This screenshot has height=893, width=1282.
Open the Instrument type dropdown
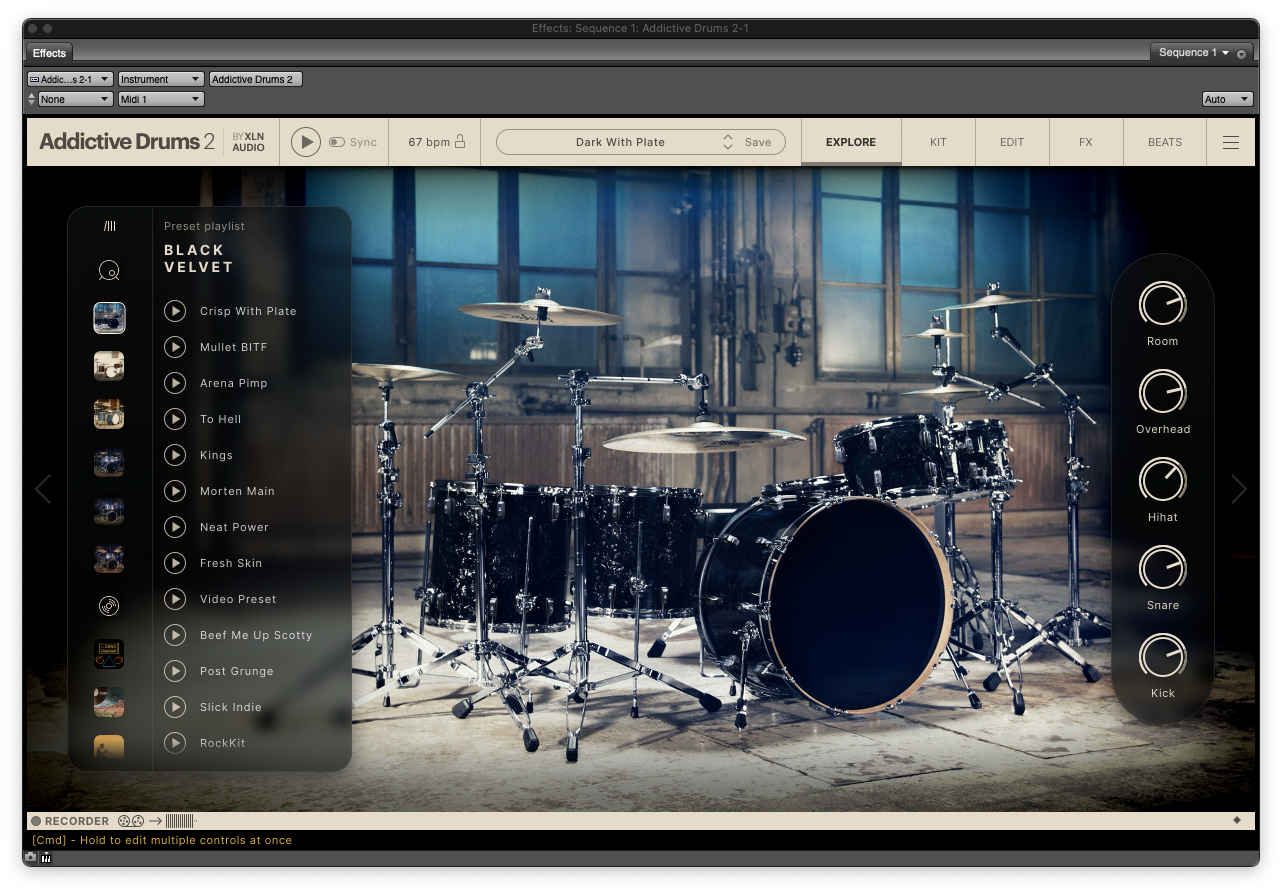161,79
